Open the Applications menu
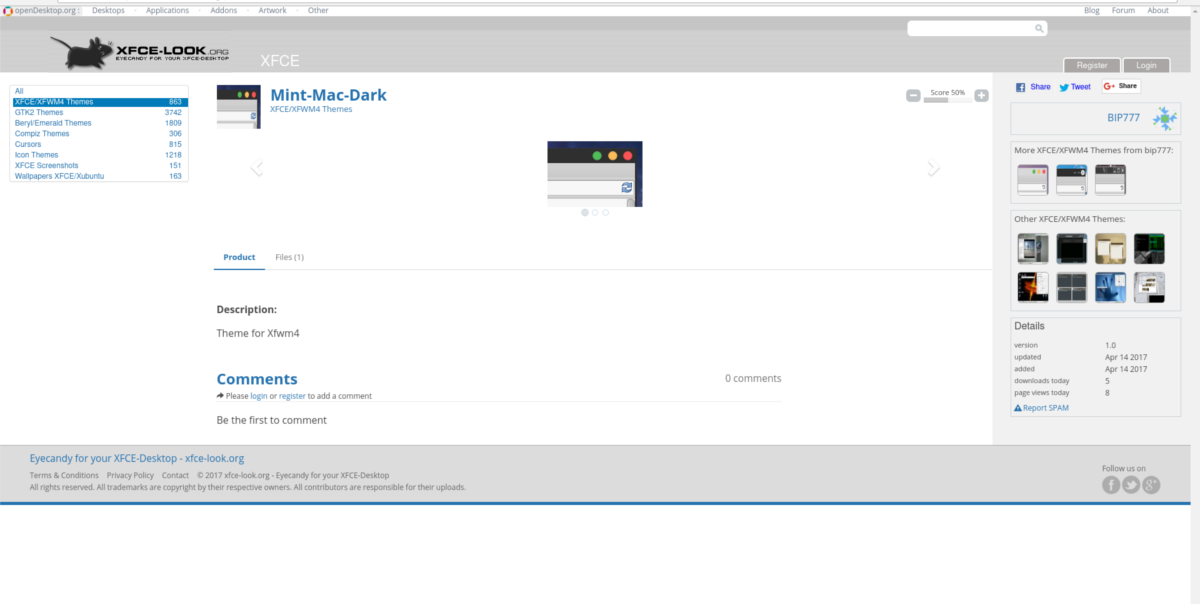Viewport: 1200px width, 604px height. pyautogui.click(x=167, y=10)
